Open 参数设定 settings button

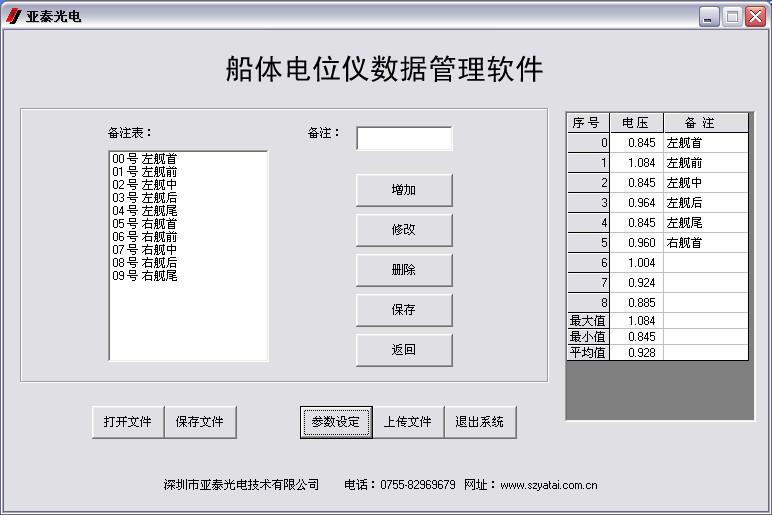click(336, 422)
